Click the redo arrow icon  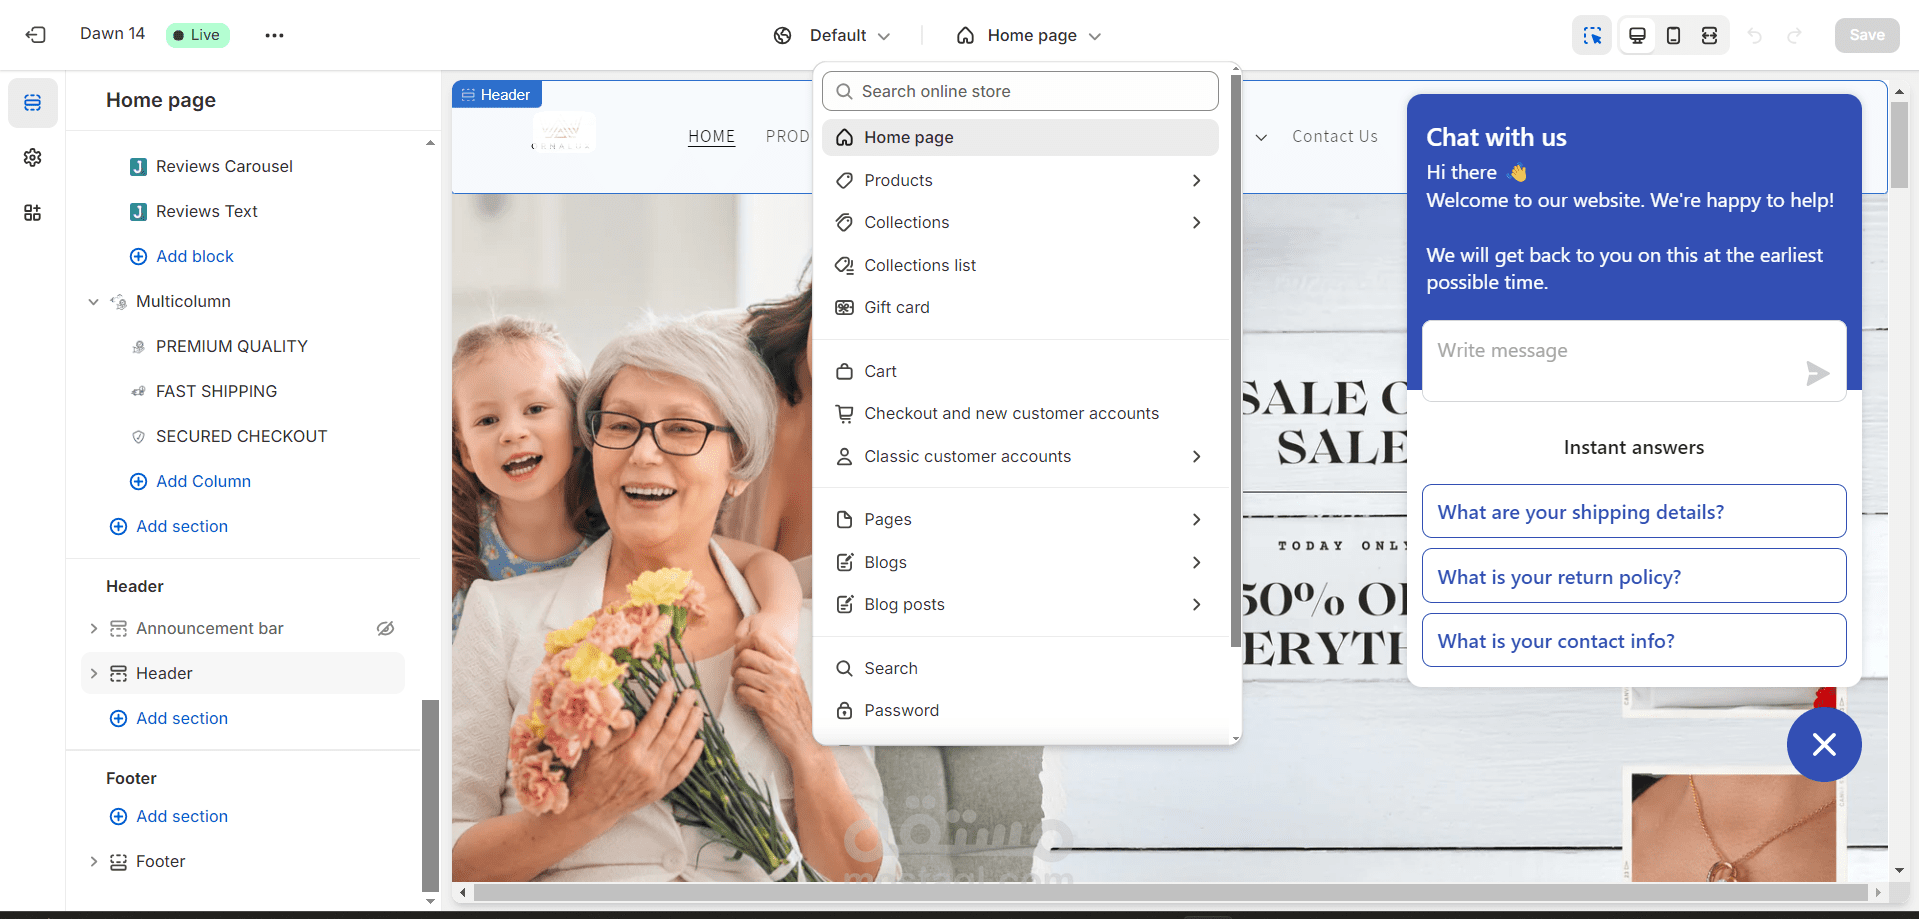click(1795, 35)
